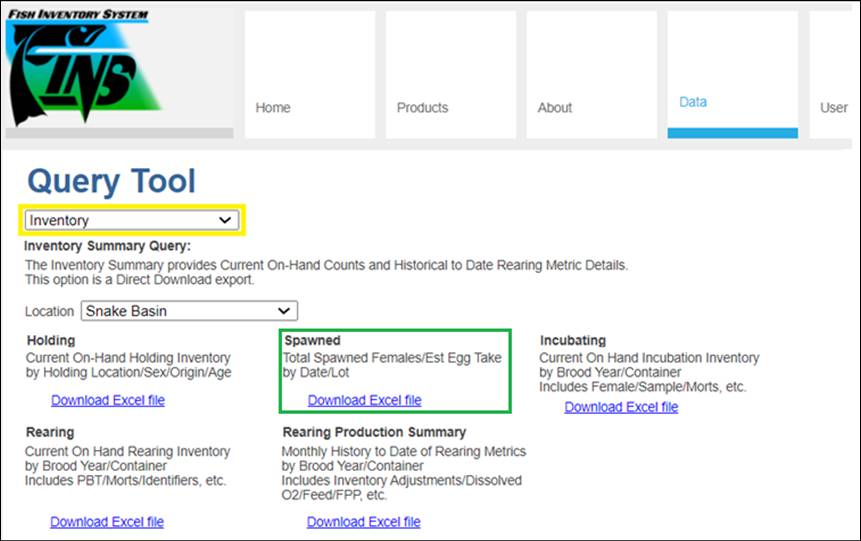Select the Spawned section title

tap(312, 341)
